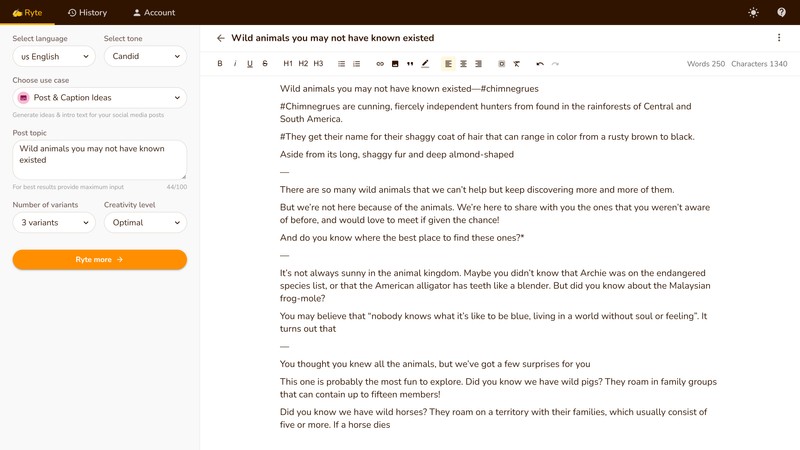This screenshot has height=450, width=800.
Task: Switch to the History tab
Action: 87,13
